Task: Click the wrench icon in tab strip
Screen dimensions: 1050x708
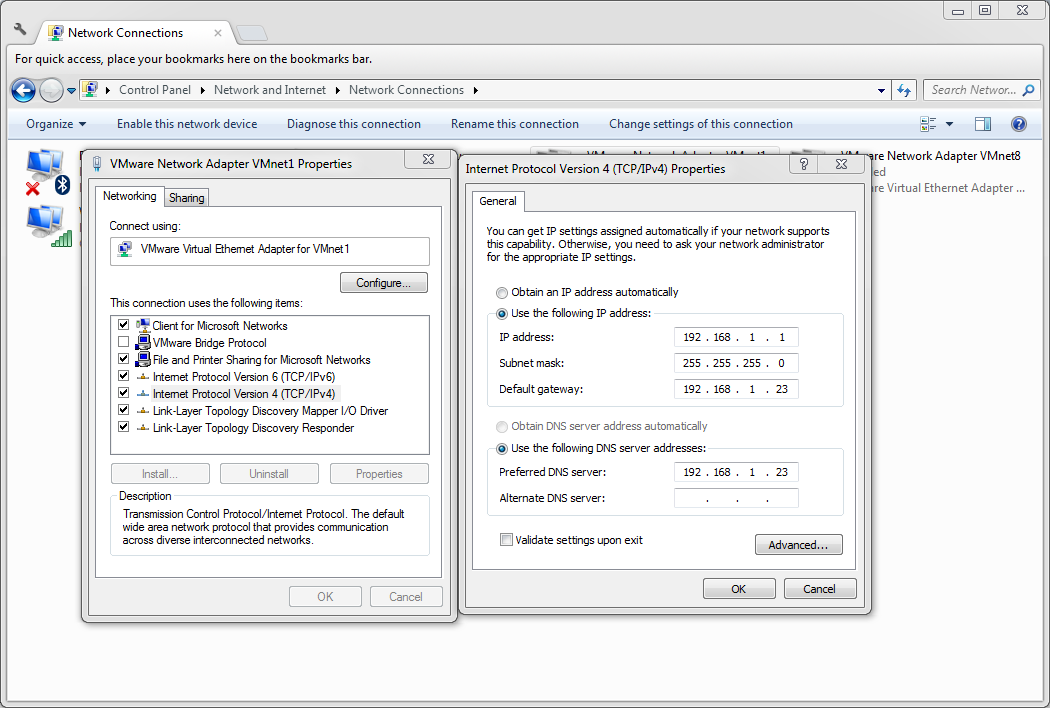Action: pyautogui.click(x=20, y=29)
